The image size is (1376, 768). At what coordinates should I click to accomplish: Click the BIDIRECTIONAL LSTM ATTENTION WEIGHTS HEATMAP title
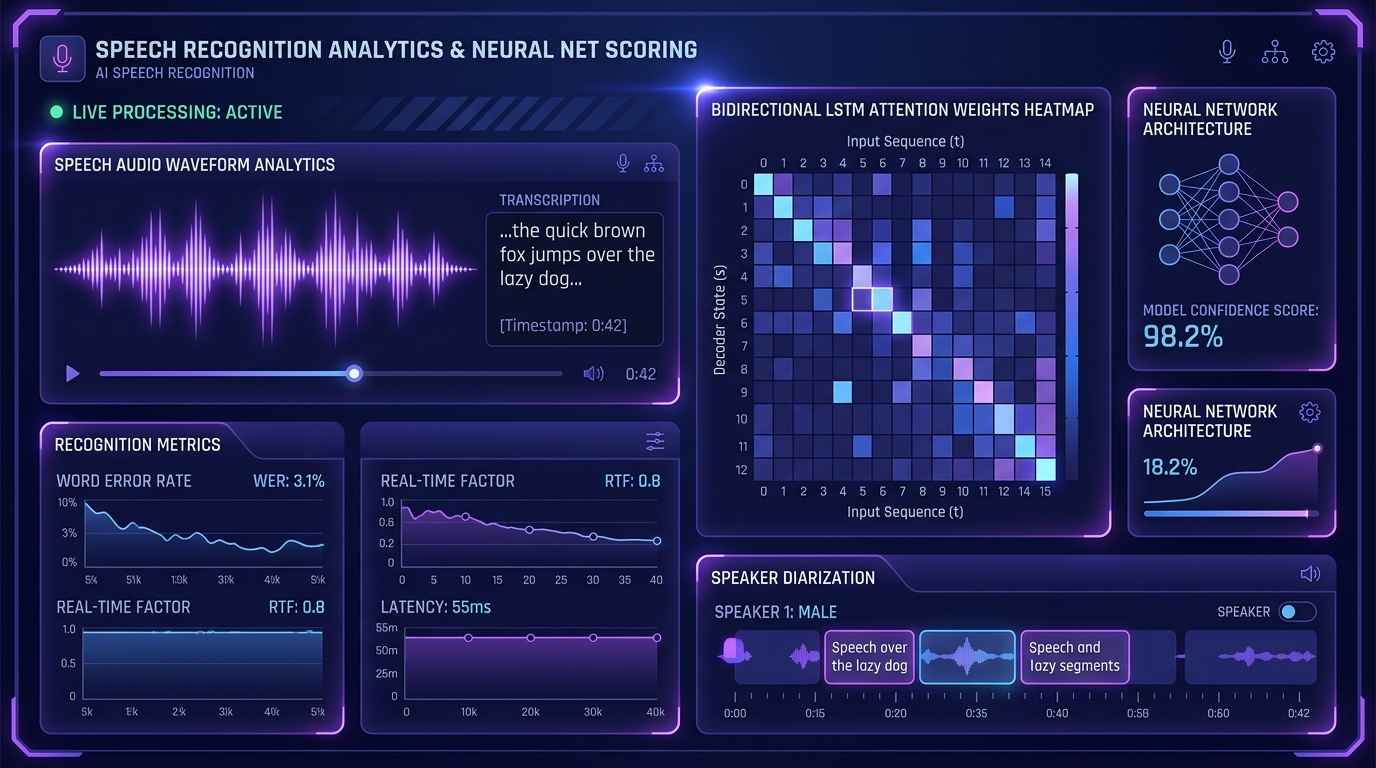pos(903,109)
